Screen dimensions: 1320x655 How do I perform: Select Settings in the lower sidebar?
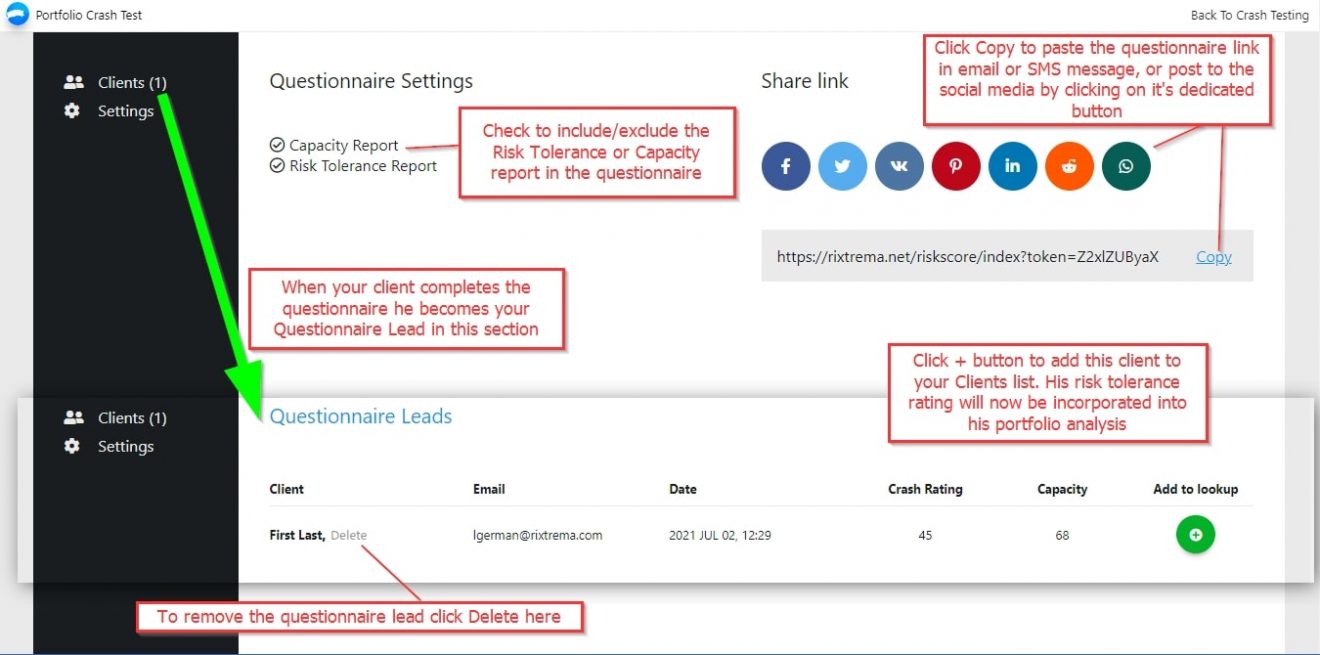125,446
